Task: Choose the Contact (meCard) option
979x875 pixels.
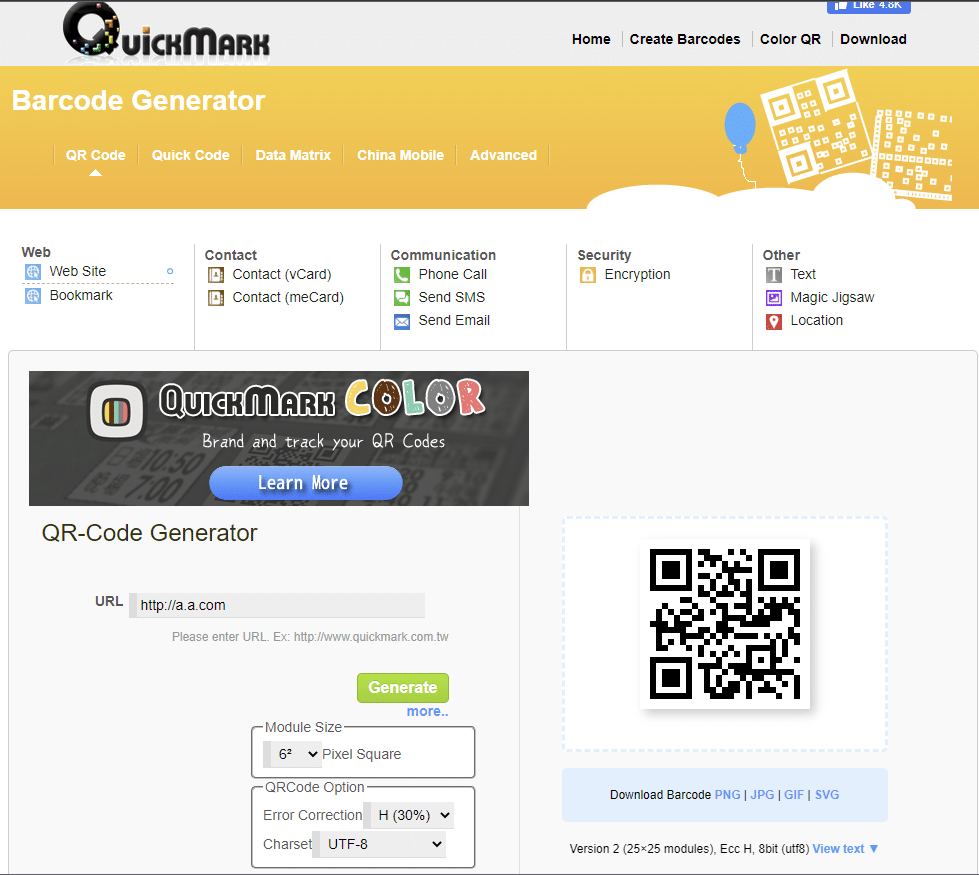Action: 288,298
